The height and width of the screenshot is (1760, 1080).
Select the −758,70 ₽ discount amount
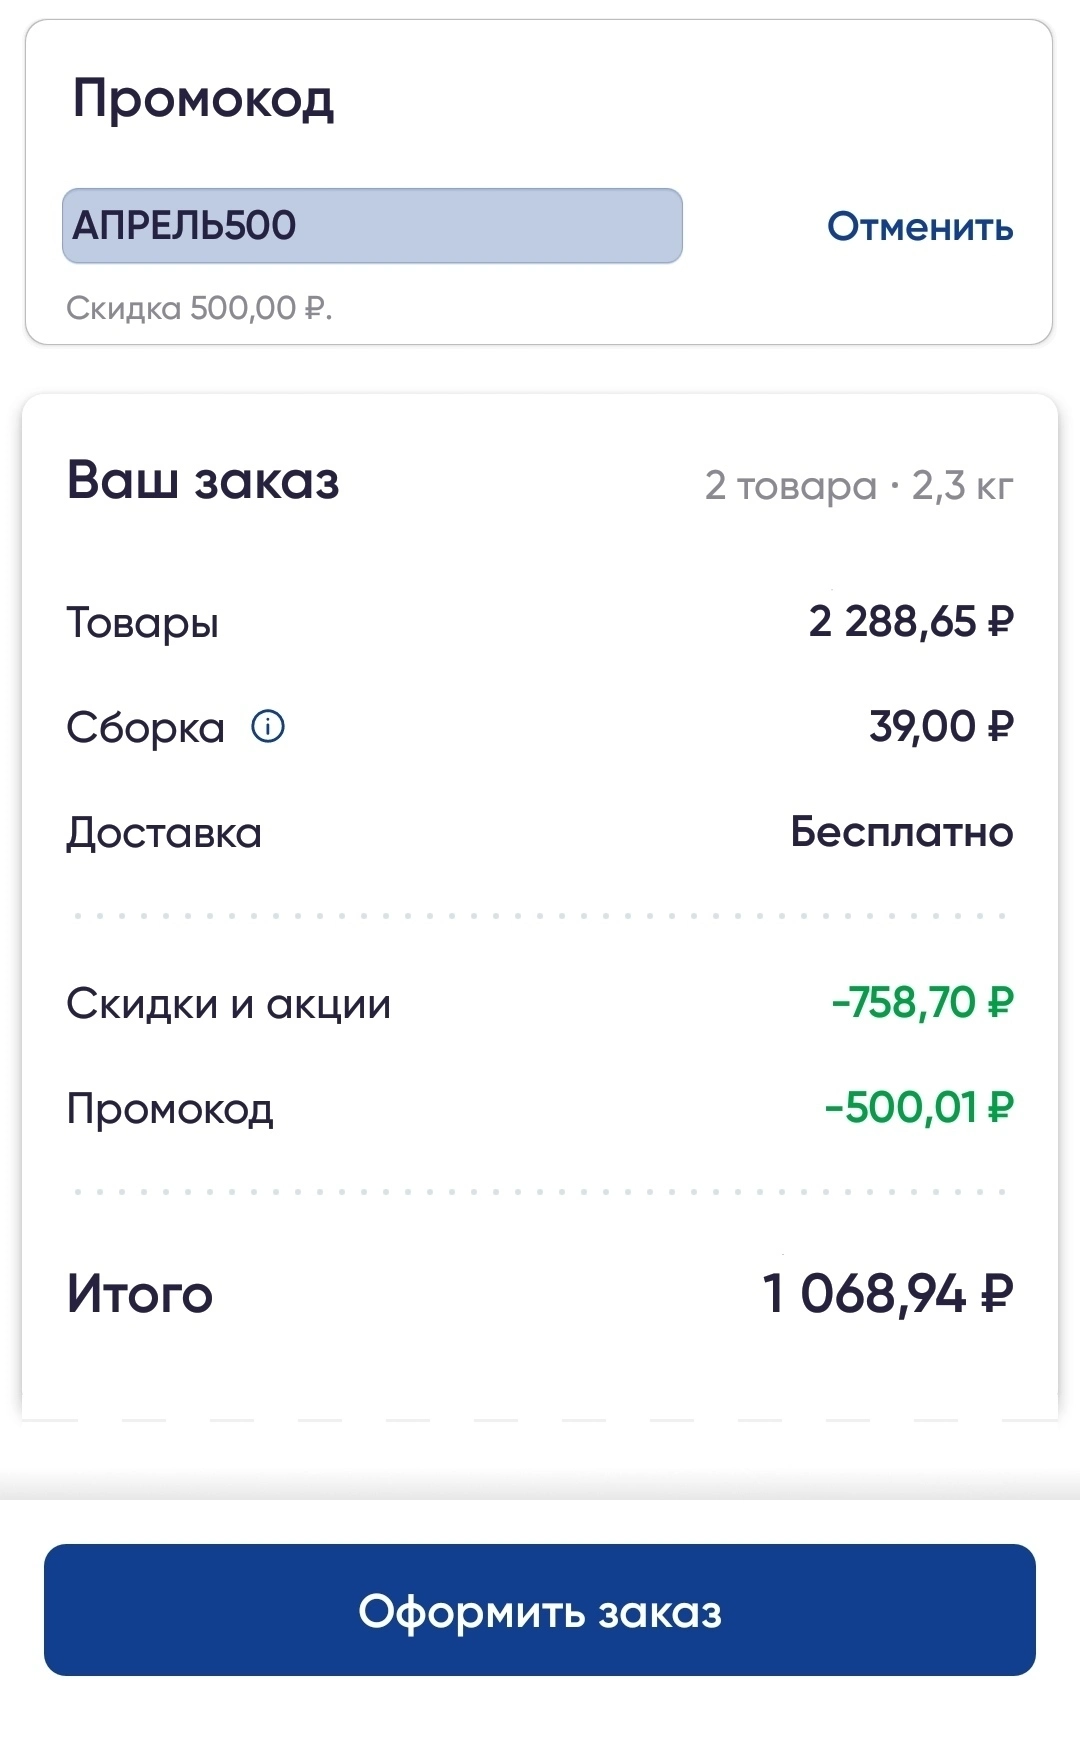(x=922, y=1002)
